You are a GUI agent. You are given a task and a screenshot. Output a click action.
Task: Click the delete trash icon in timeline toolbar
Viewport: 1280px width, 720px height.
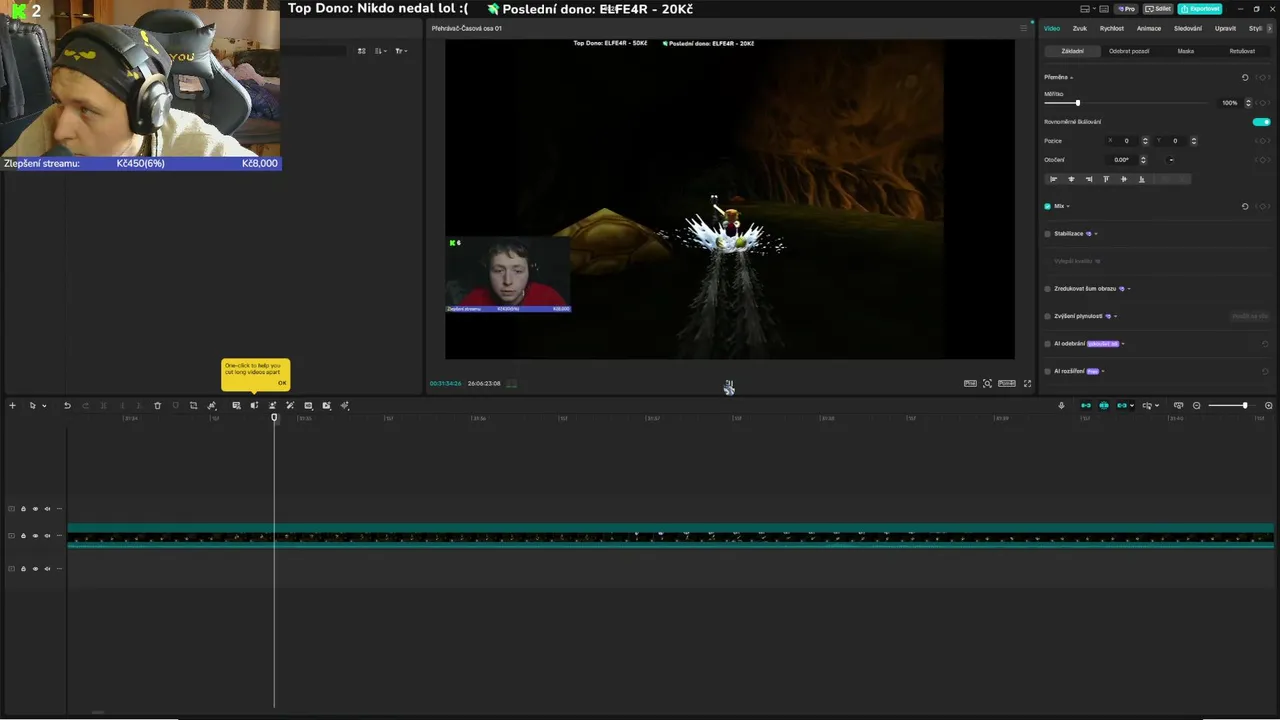coord(157,405)
